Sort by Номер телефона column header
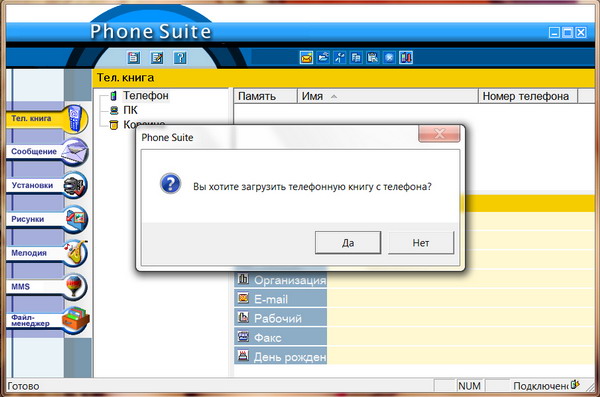Screen dimensions: 600x397 (528, 96)
